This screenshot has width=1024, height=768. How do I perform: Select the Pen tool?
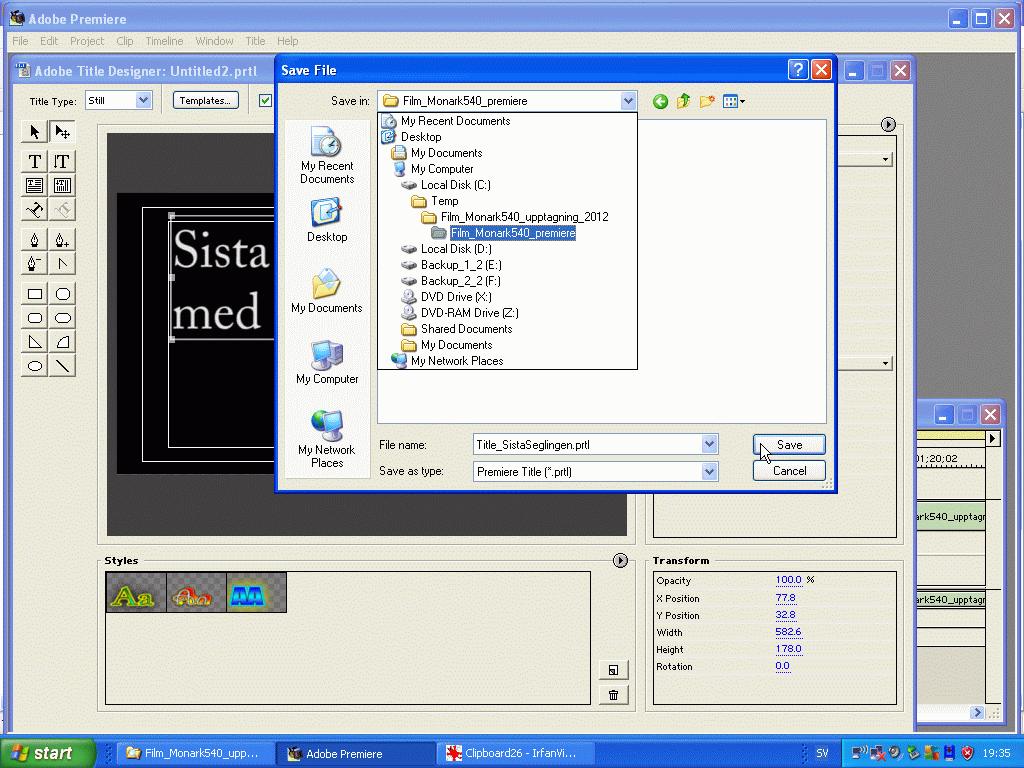pyautogui.click(x=35, y=240)
